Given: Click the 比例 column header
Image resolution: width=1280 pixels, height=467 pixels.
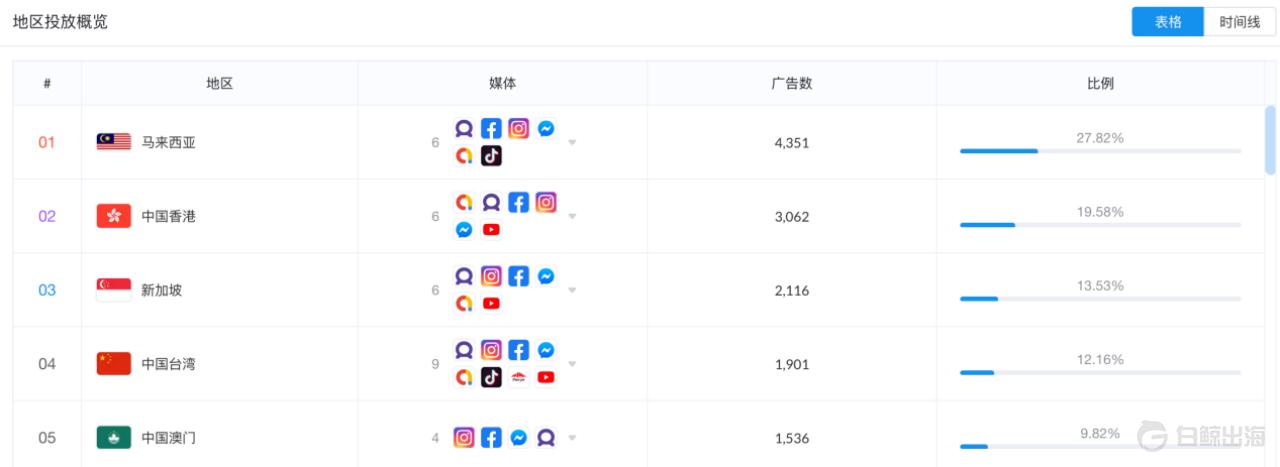Looking at the screenshot, I should tap(1100, 83).
